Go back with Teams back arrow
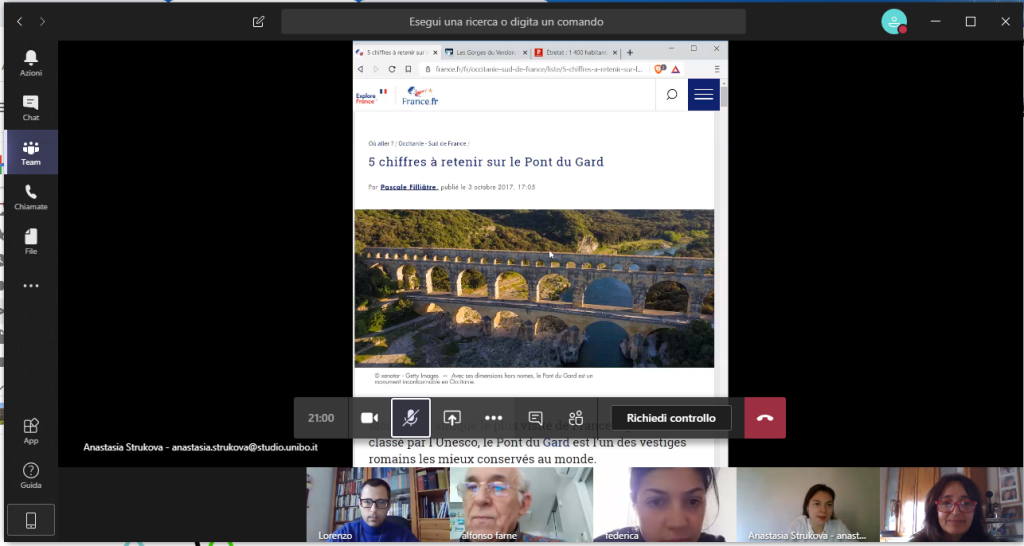The height and width of the screenshot is (546, 1024). click(x=20, y=22)
